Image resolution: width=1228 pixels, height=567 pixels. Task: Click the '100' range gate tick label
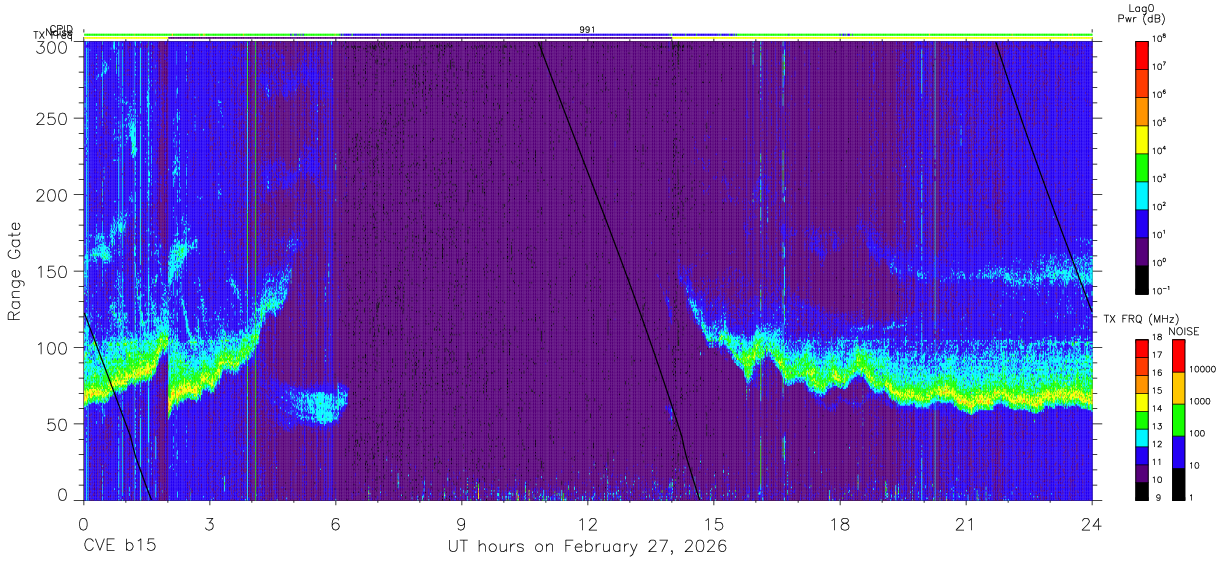[53, 347]
